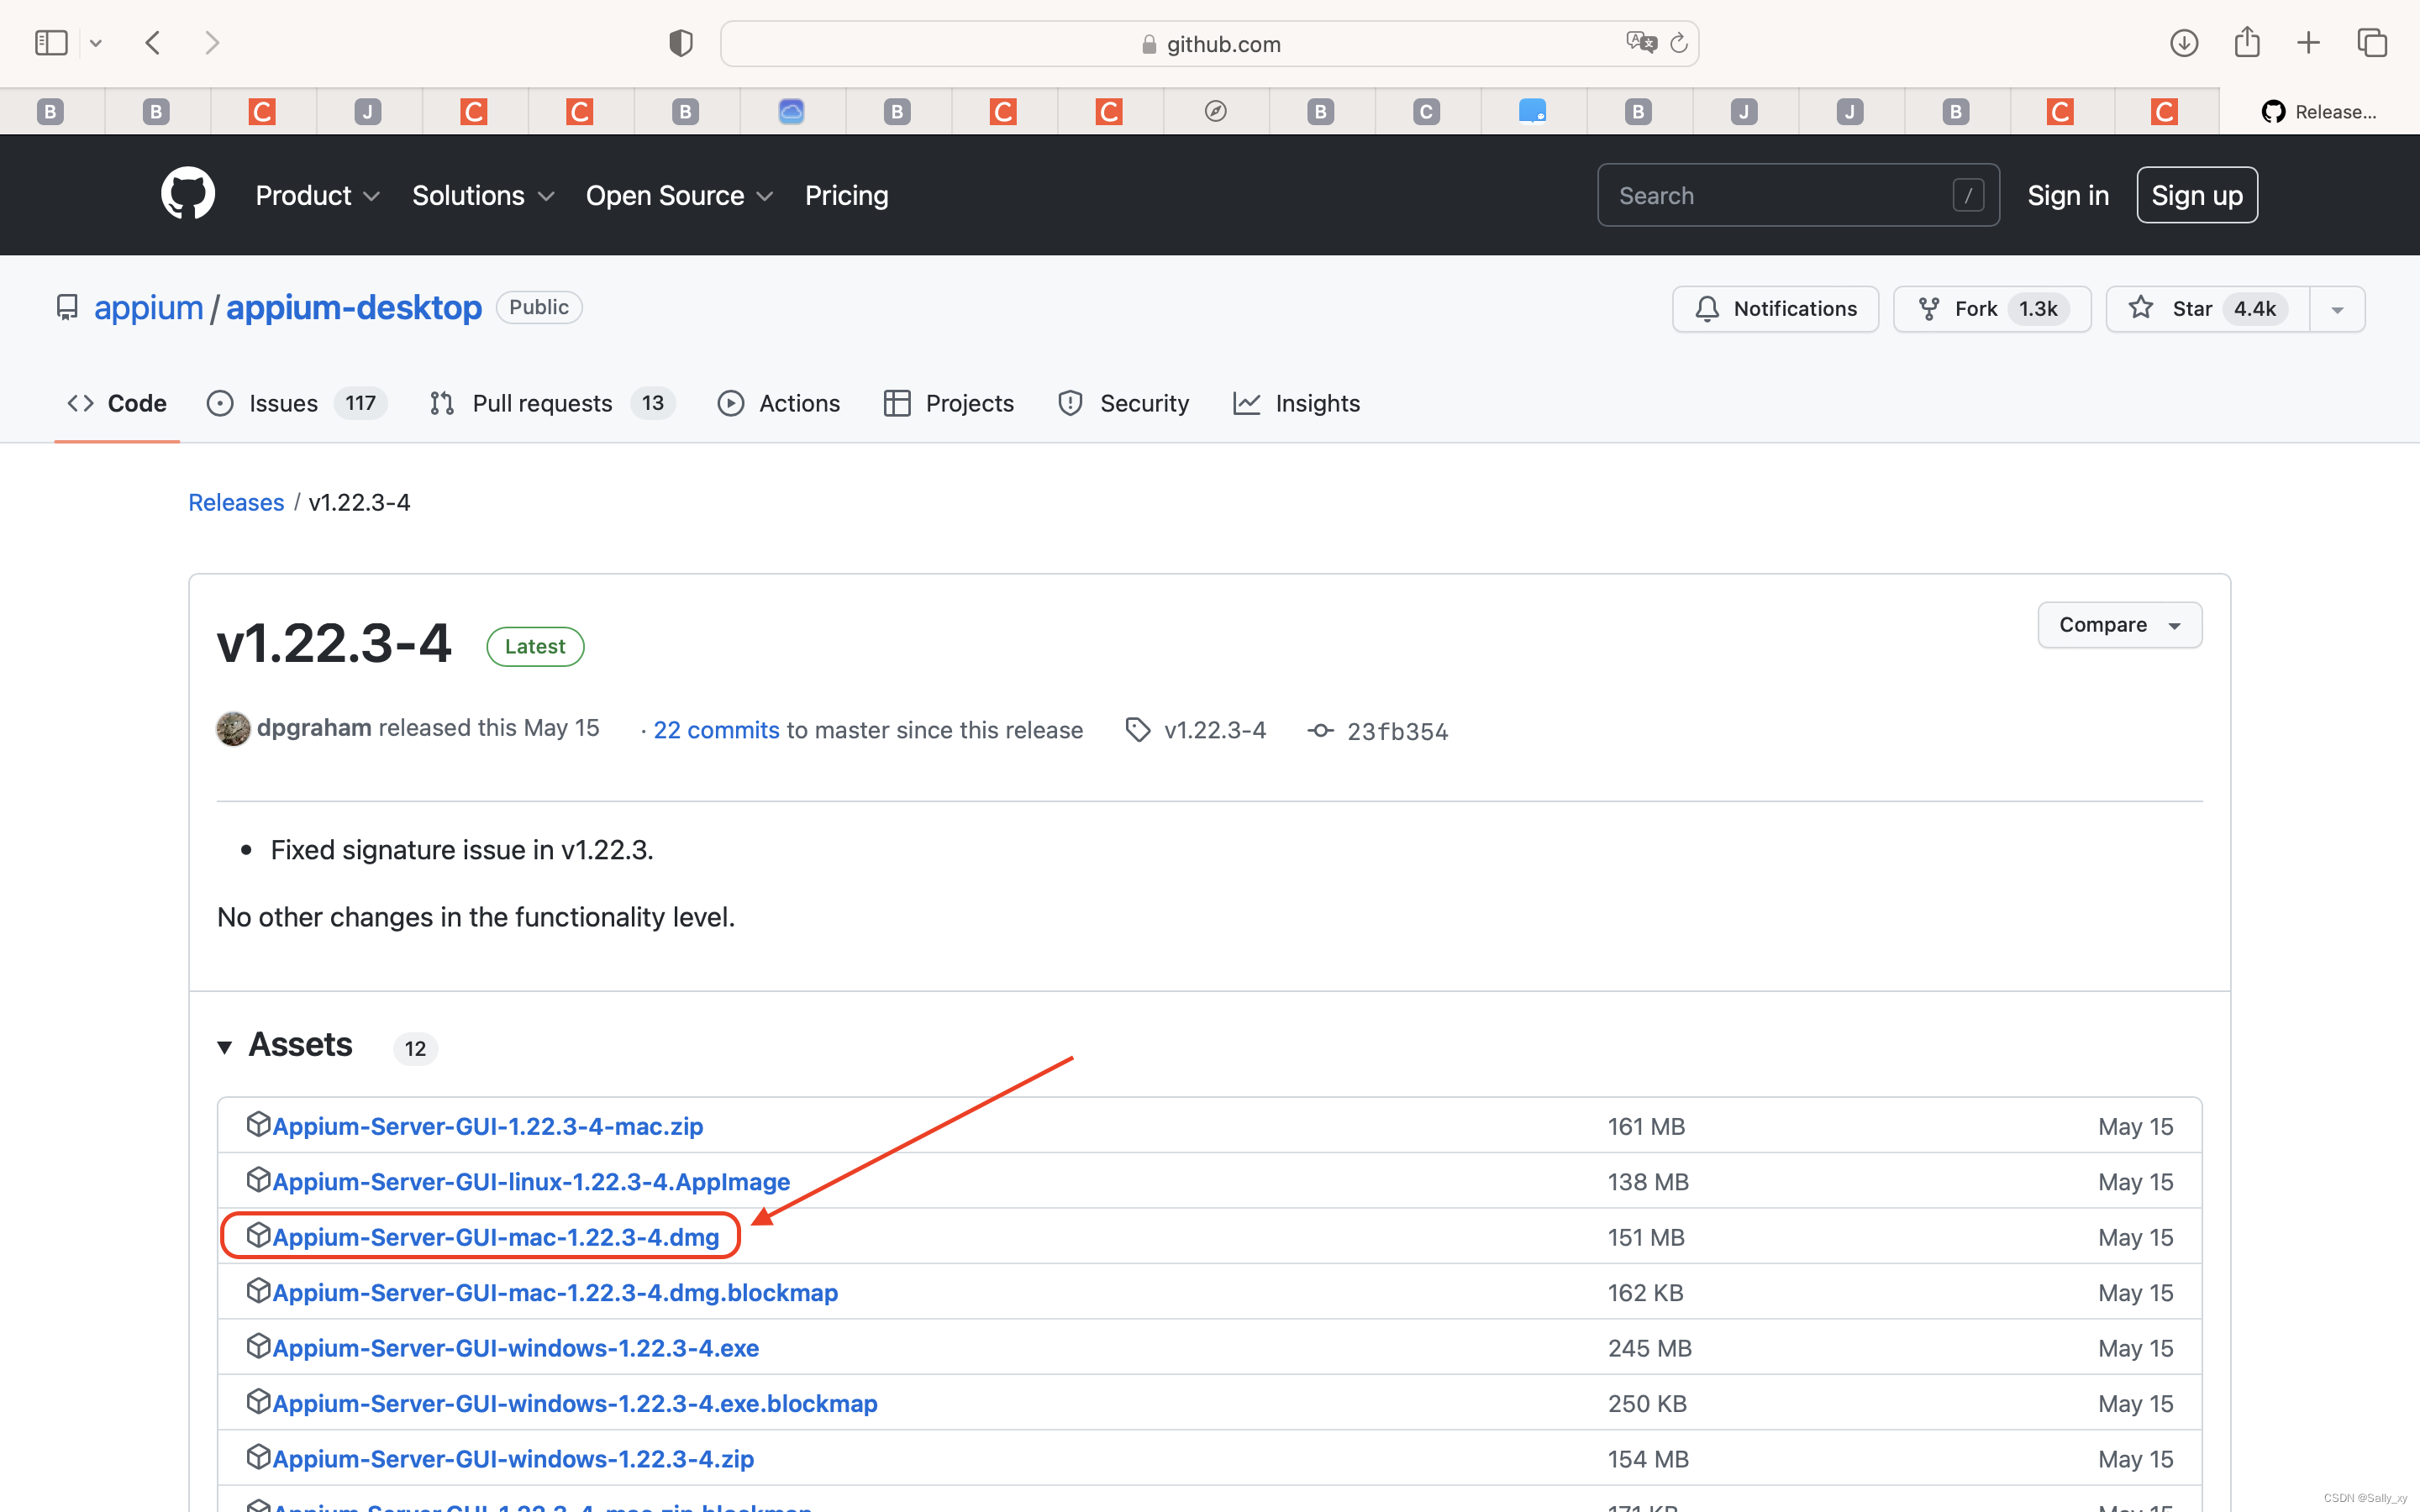Click the Latest release badge
This screenshot has width=2420, height=1512.
pos(535,646)
